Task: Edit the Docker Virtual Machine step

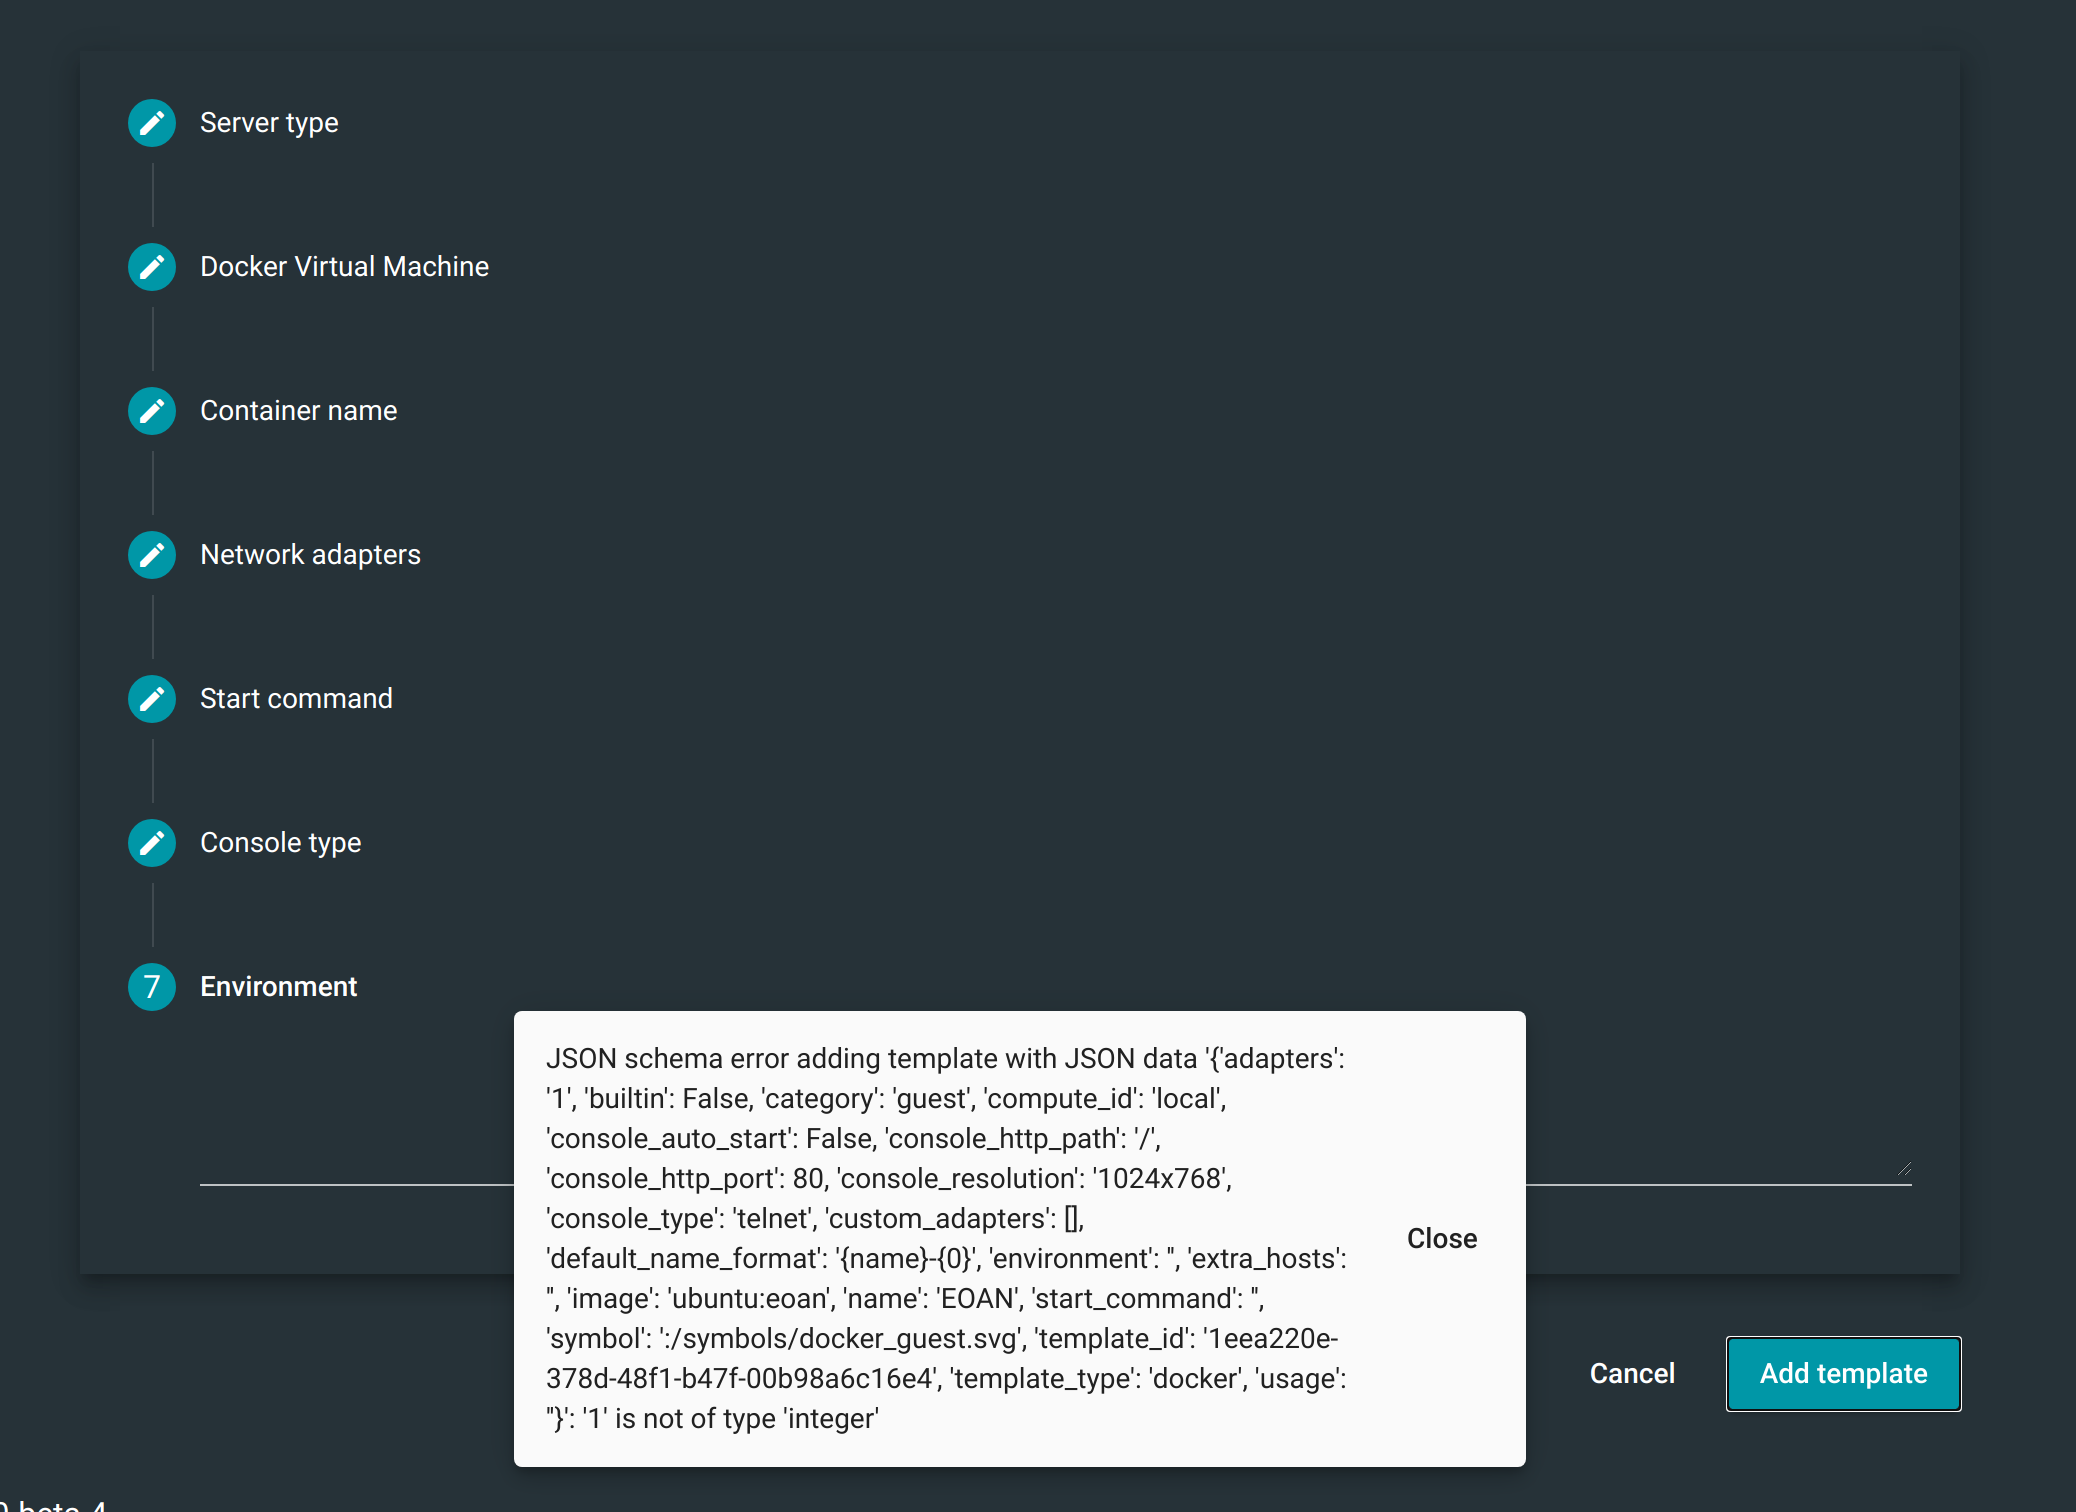Action: point(151,266)
